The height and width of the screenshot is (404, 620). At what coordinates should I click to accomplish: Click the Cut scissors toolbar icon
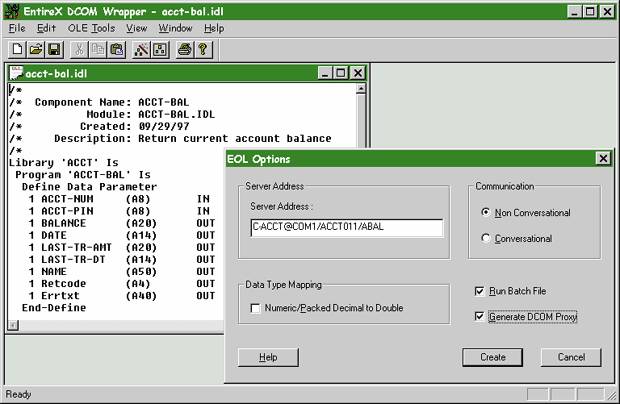pos(79,49)
